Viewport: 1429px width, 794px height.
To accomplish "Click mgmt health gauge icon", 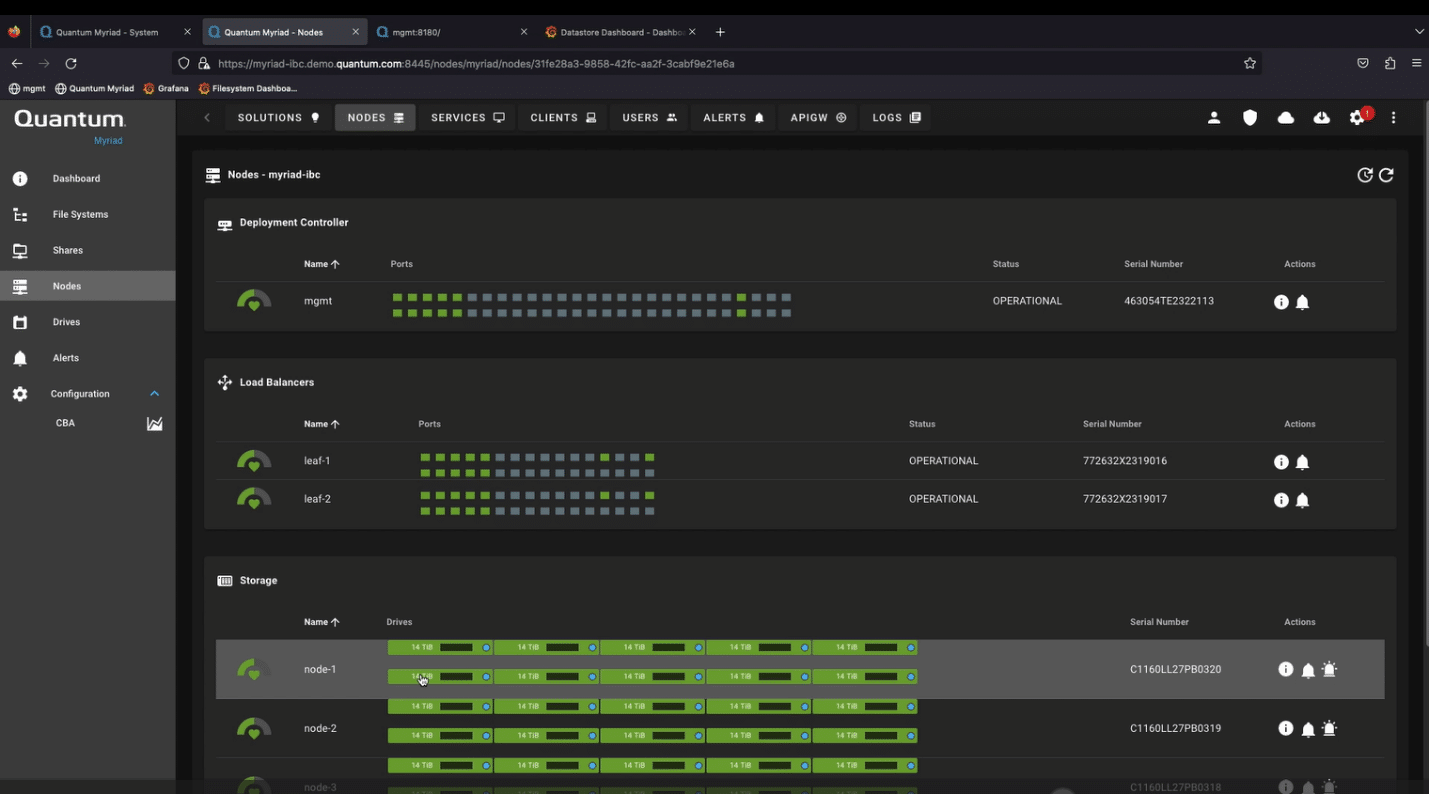I will [254, 301].
